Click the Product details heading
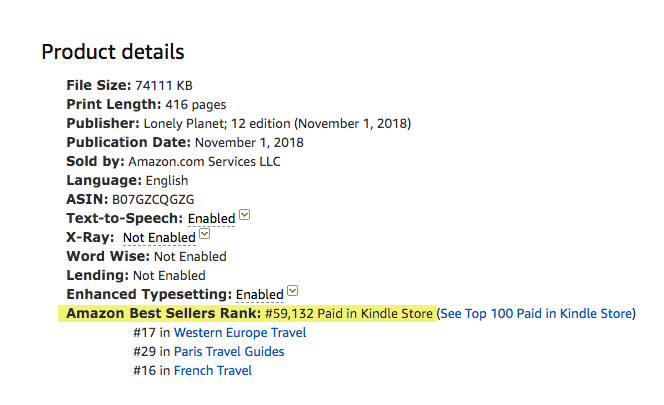664x405 pixels. tap(113, 52)
